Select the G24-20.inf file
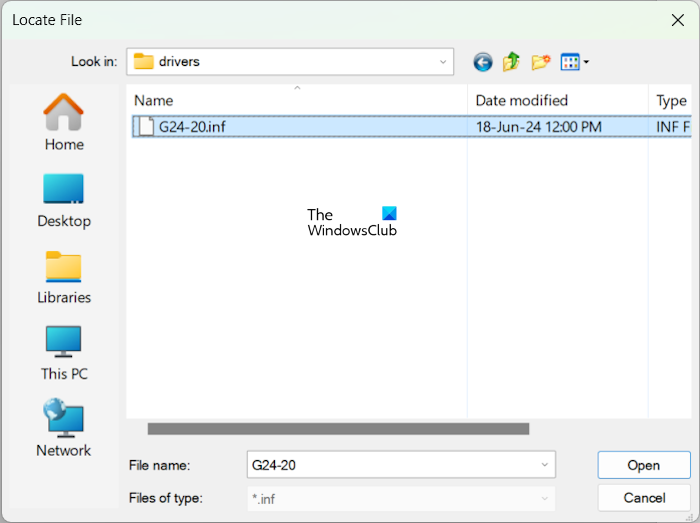 tap(412, 127)
